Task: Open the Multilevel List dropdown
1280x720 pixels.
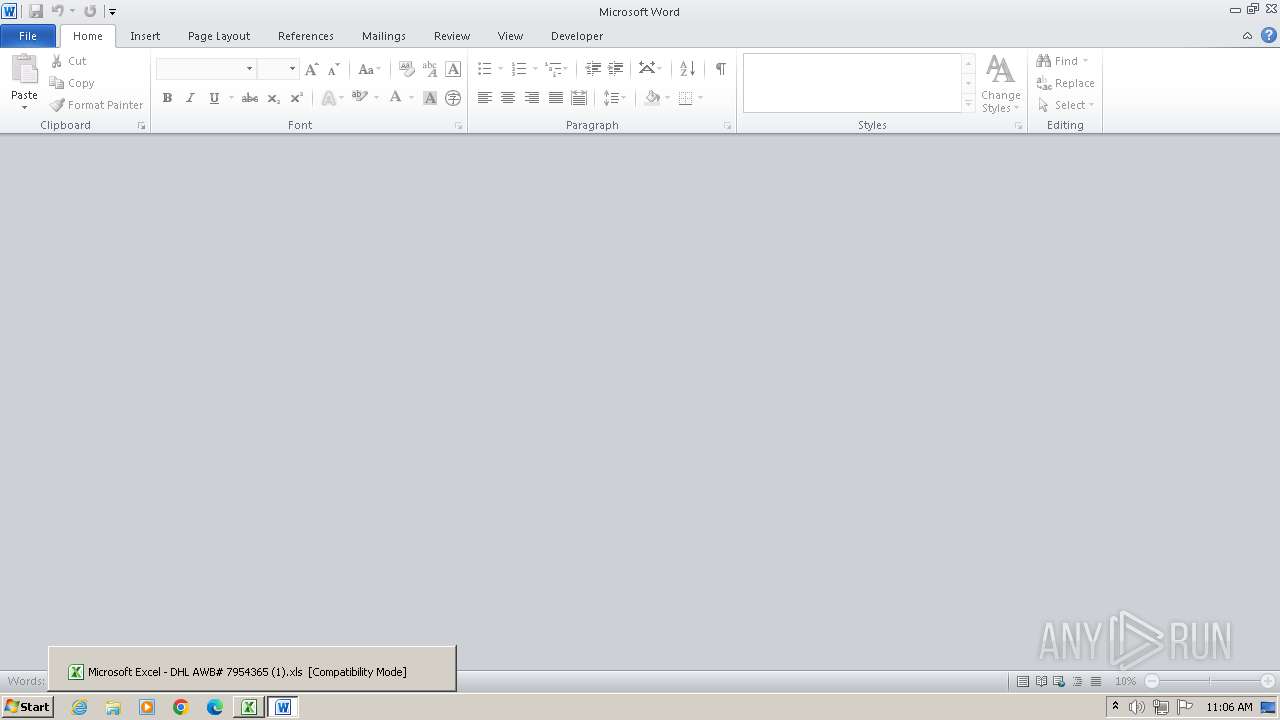Action: 557,69
